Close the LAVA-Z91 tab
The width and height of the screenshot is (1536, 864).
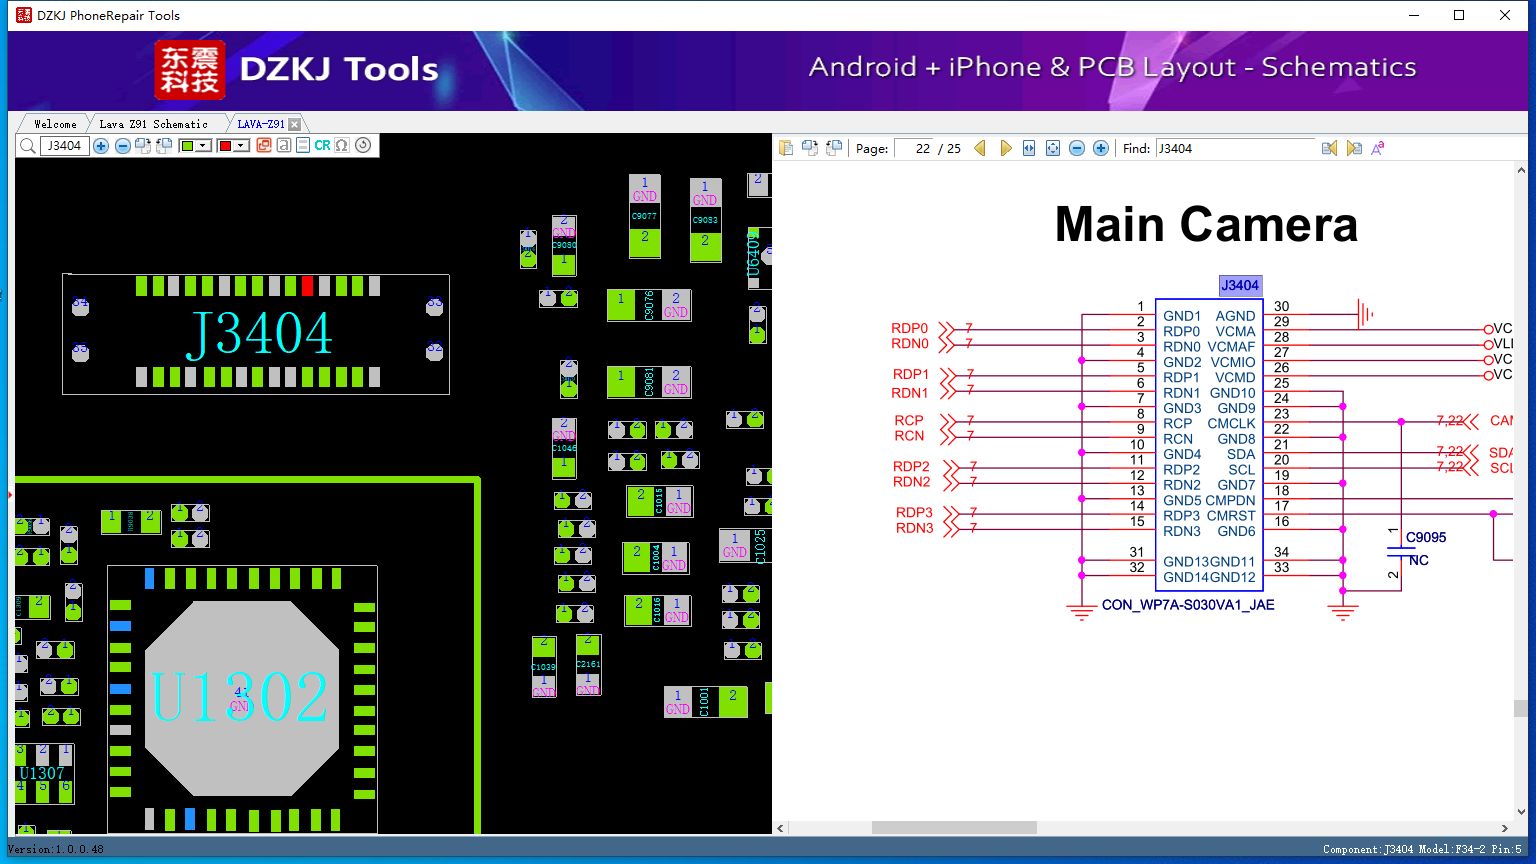[294, 124]
